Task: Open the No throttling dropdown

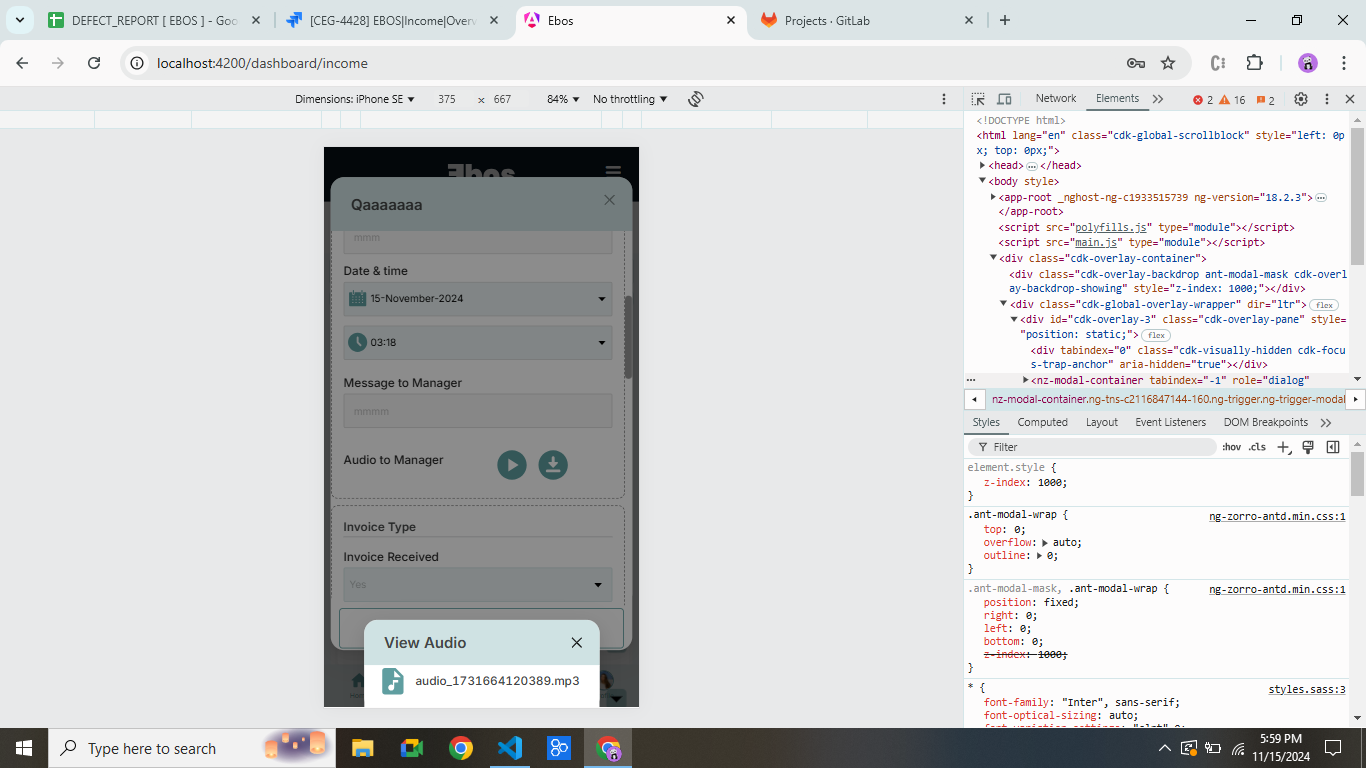Action: click(x=630, y=99)
